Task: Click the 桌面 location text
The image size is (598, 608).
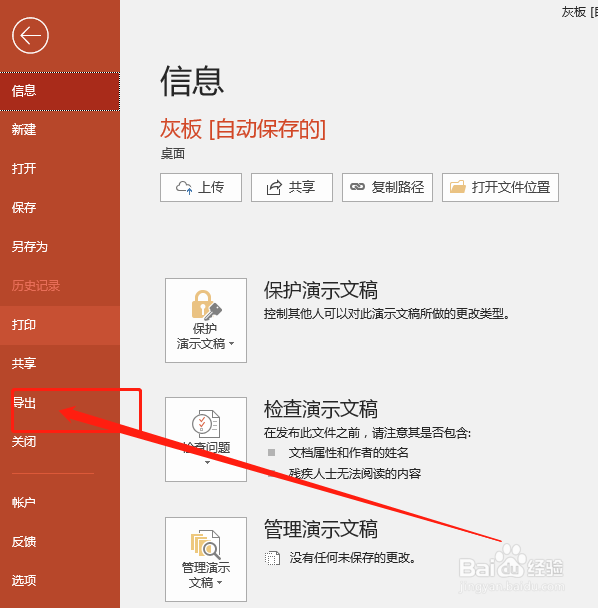Action: pyautogui.click(x=173, y=154)
